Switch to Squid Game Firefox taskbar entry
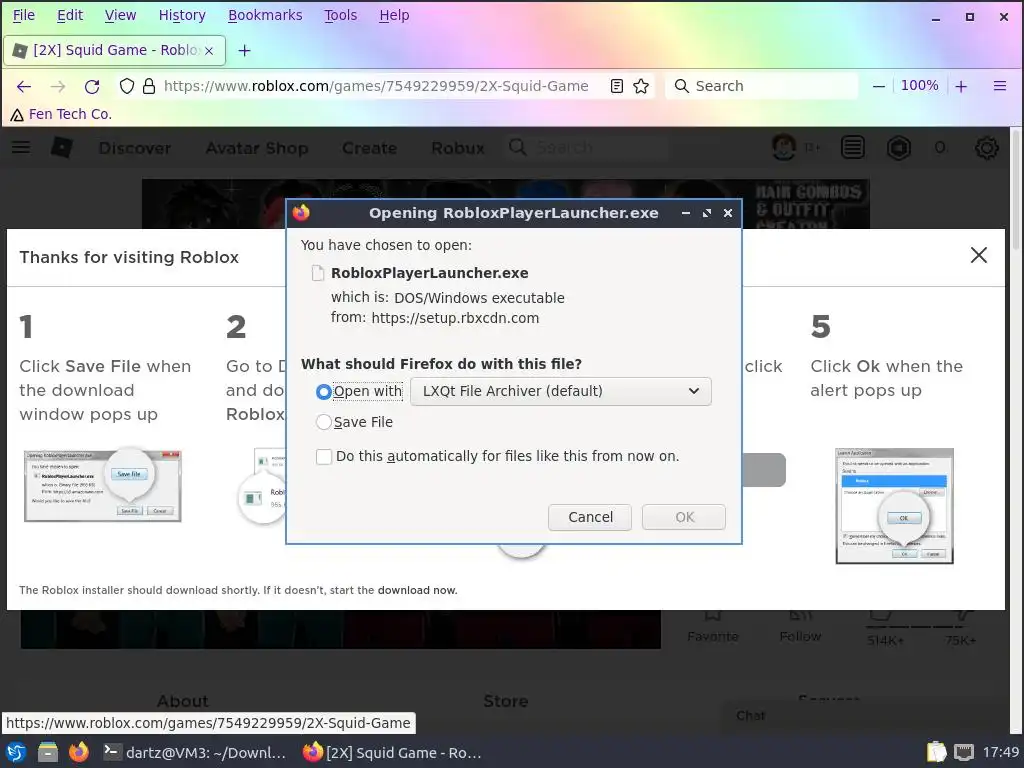 (x=392, y=752)
